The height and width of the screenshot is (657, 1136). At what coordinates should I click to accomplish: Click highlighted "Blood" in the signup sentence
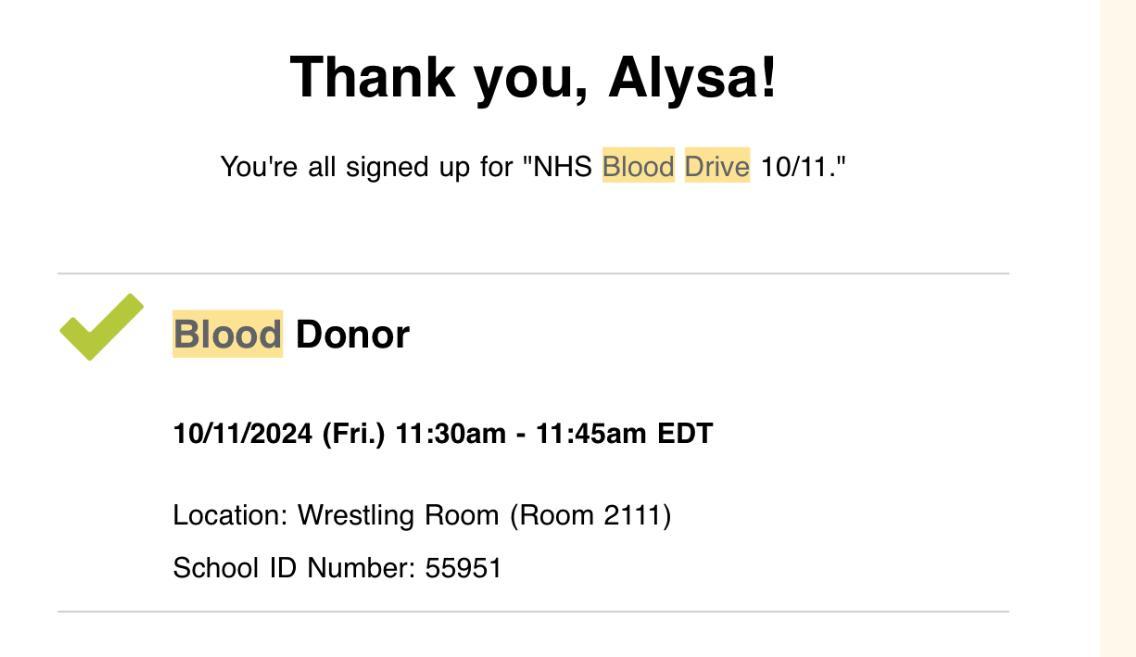[638, 166]
